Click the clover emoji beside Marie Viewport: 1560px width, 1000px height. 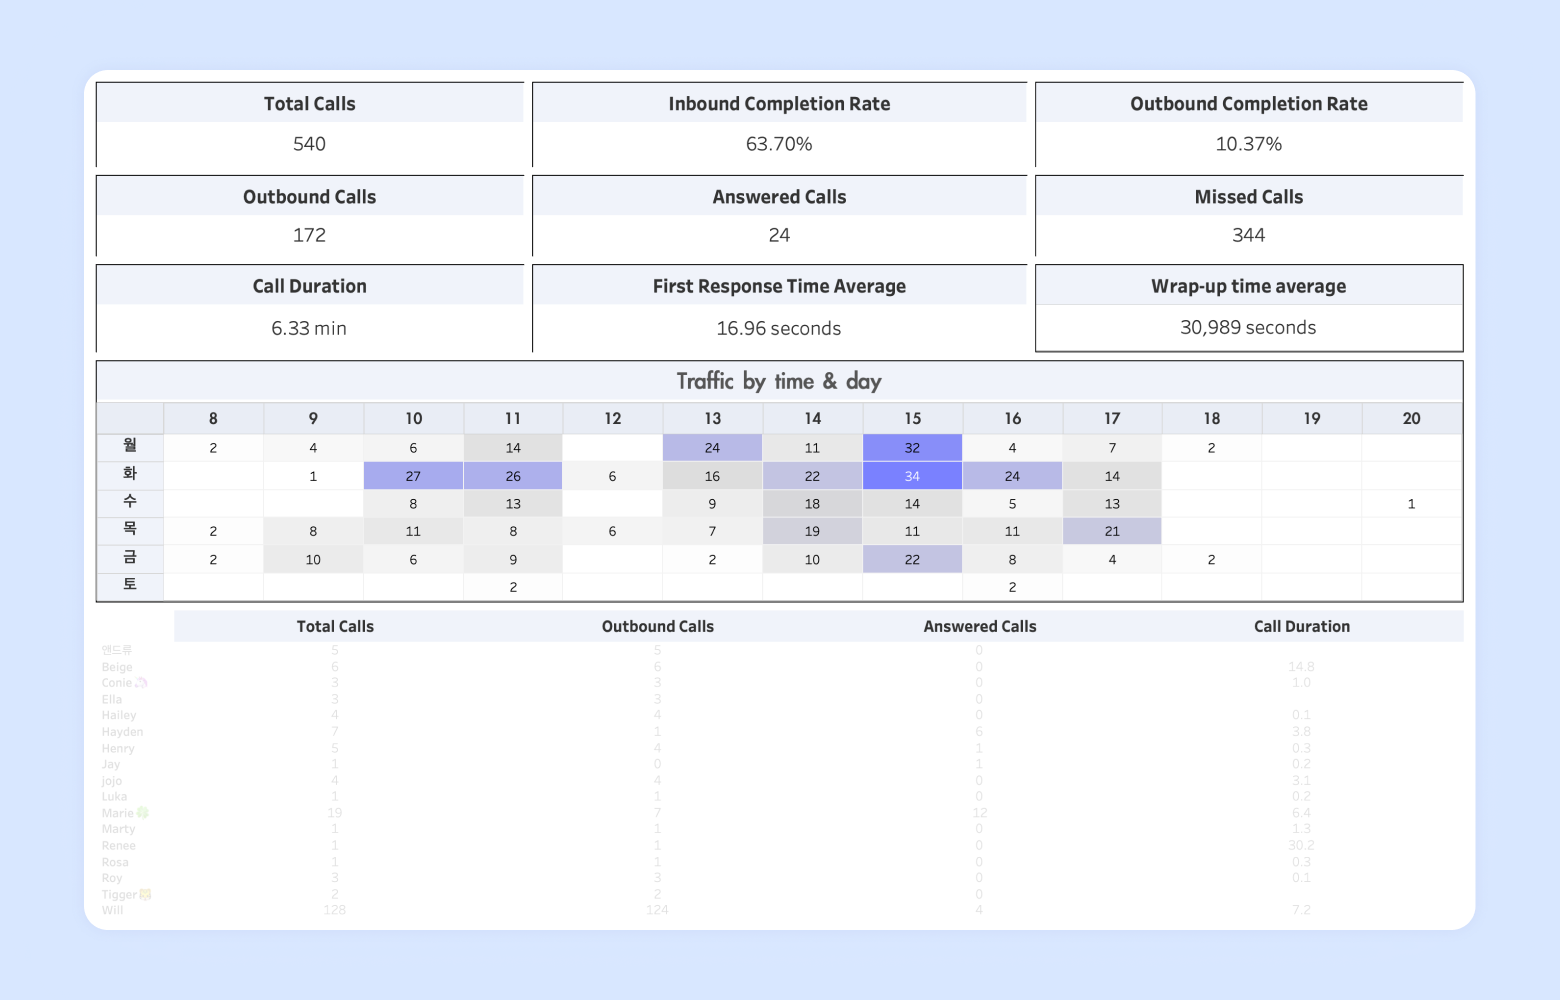[x=142, y=813]
